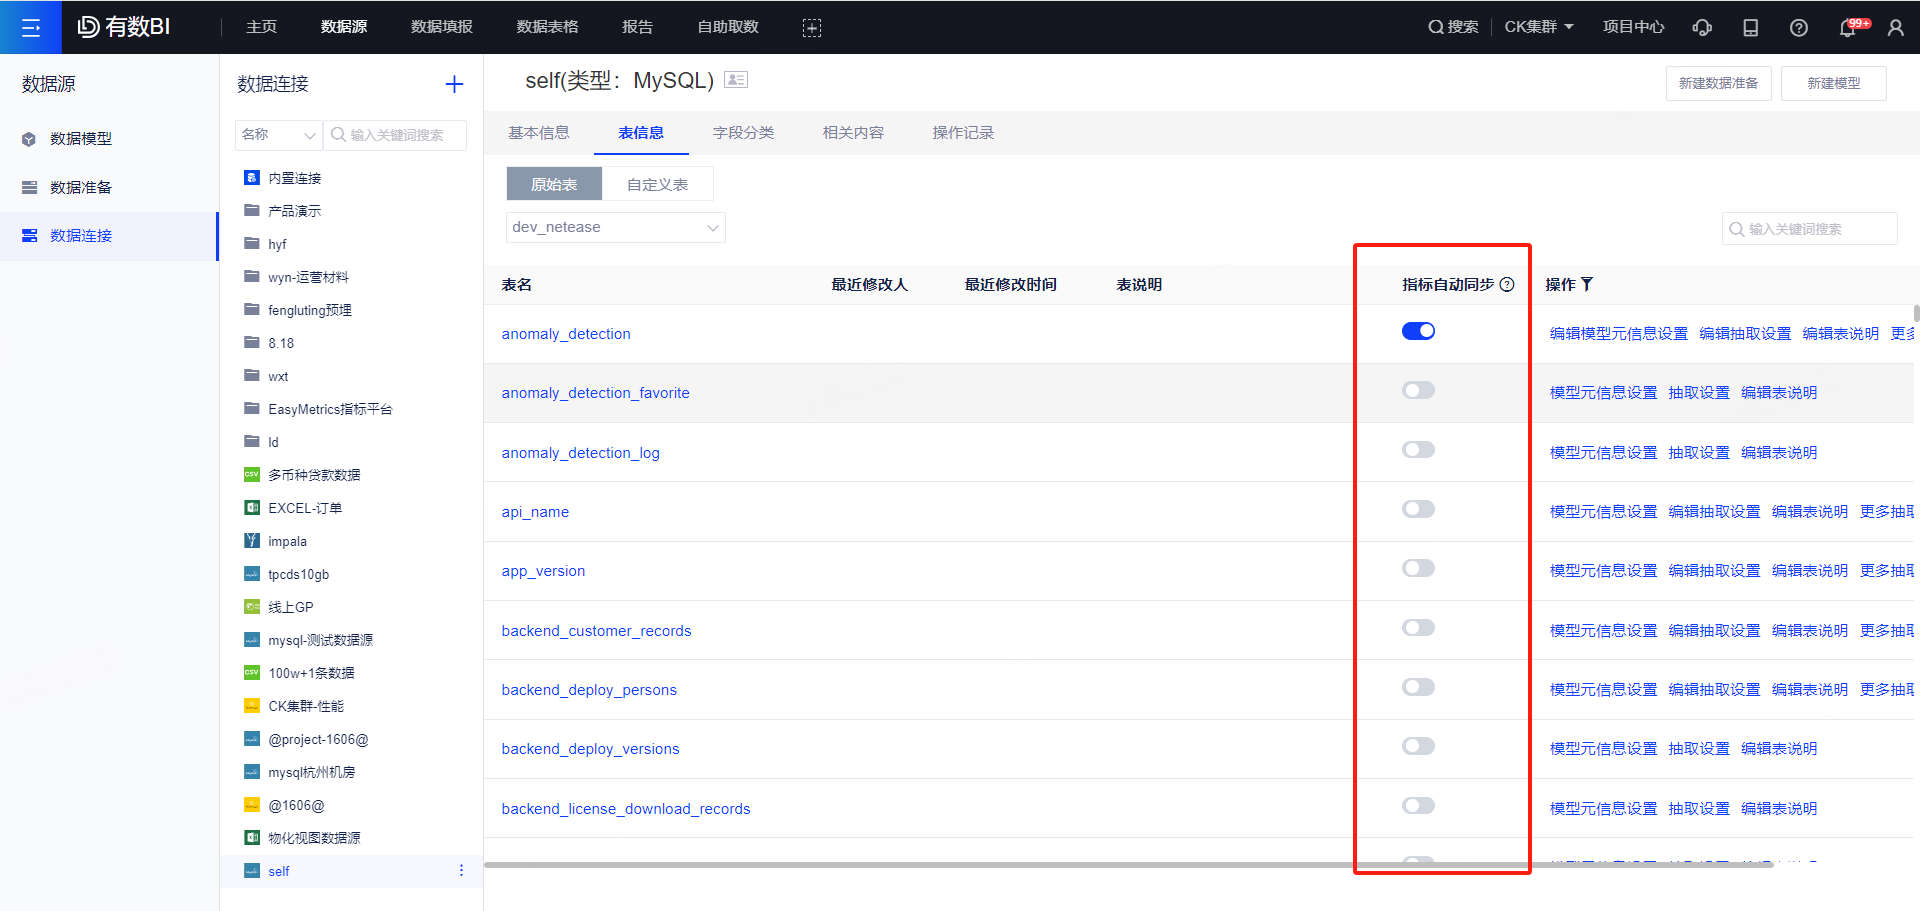The height and width of the screenshot is (911, 1920).
Task: Click the hamburger menu icon at top-left
Action: (30, 27)
